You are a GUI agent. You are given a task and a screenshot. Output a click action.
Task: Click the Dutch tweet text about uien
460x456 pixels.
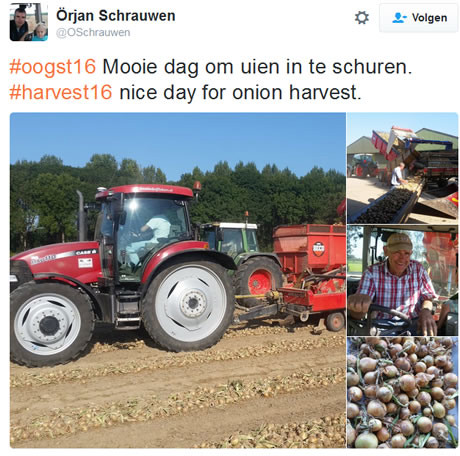click(257, 67)
